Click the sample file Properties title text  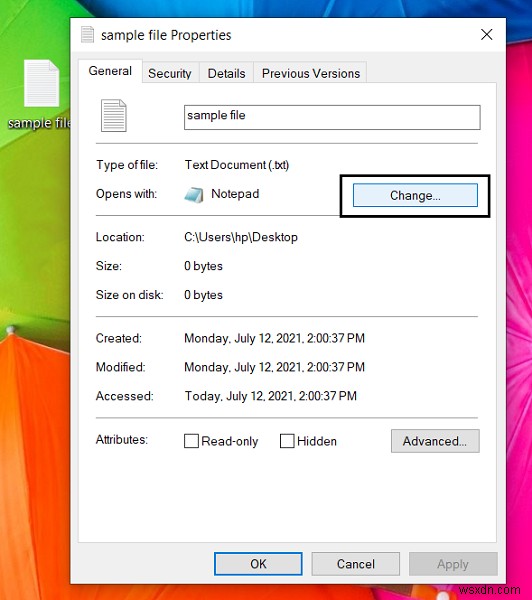pos(166,35)
